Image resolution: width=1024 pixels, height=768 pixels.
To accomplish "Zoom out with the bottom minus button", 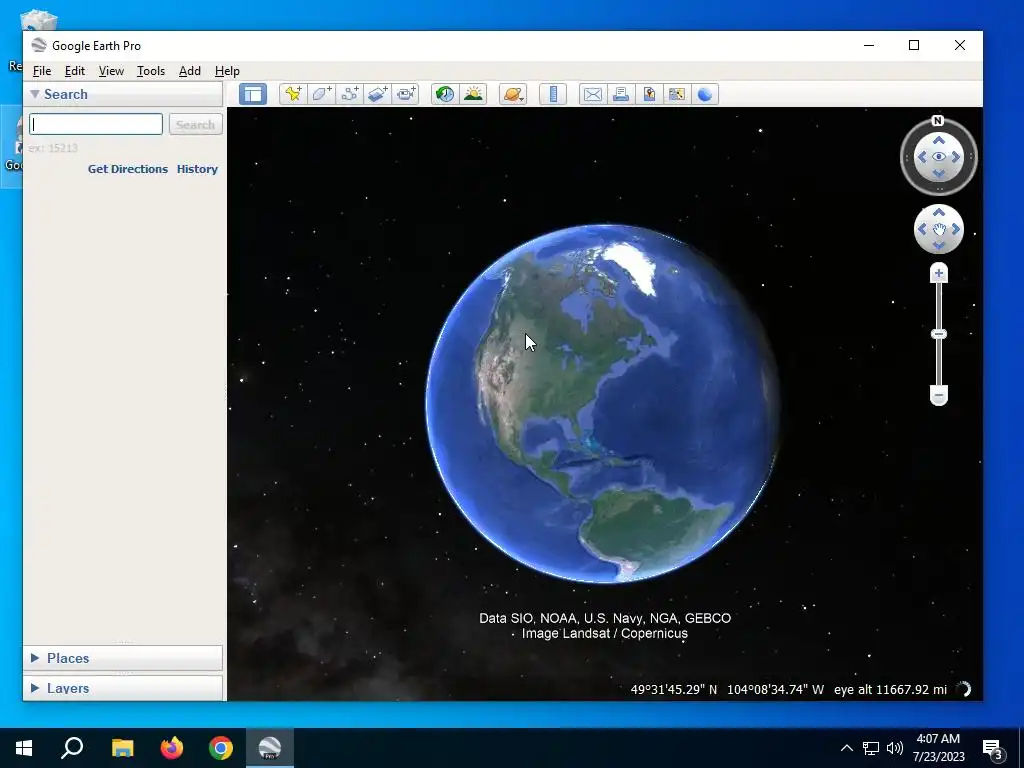I will (x=938, y=396).
